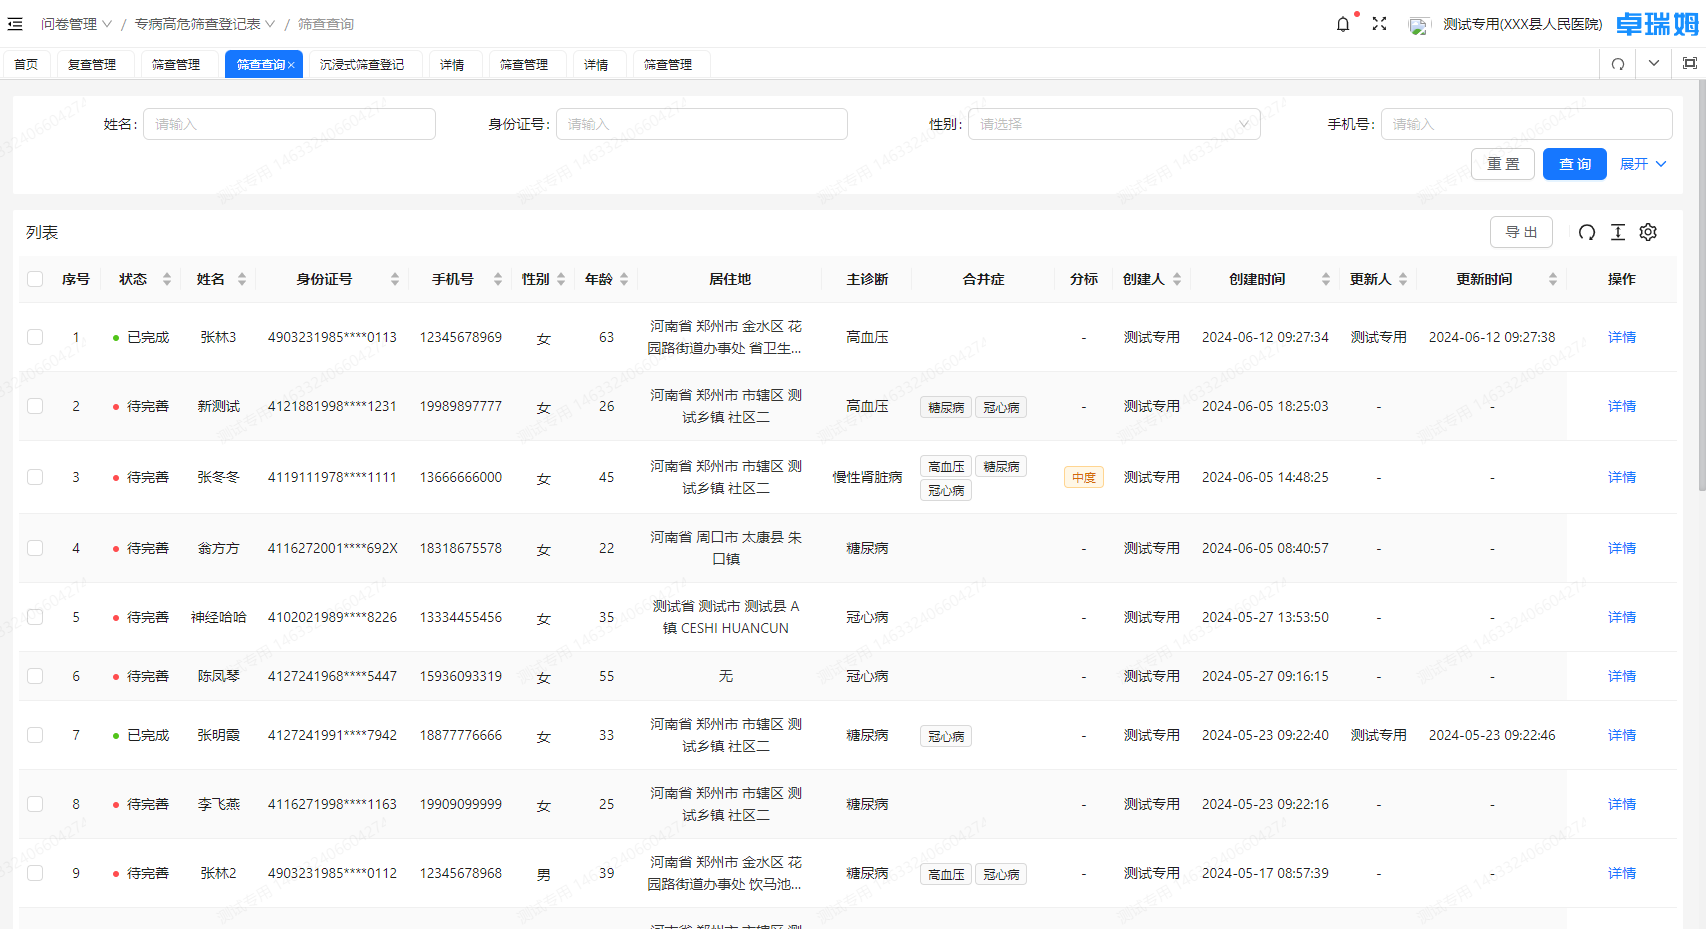Click the 筛查查询 breadcrumb text
This screenshot has width=1706, height=929.
[x=326, y=24]
